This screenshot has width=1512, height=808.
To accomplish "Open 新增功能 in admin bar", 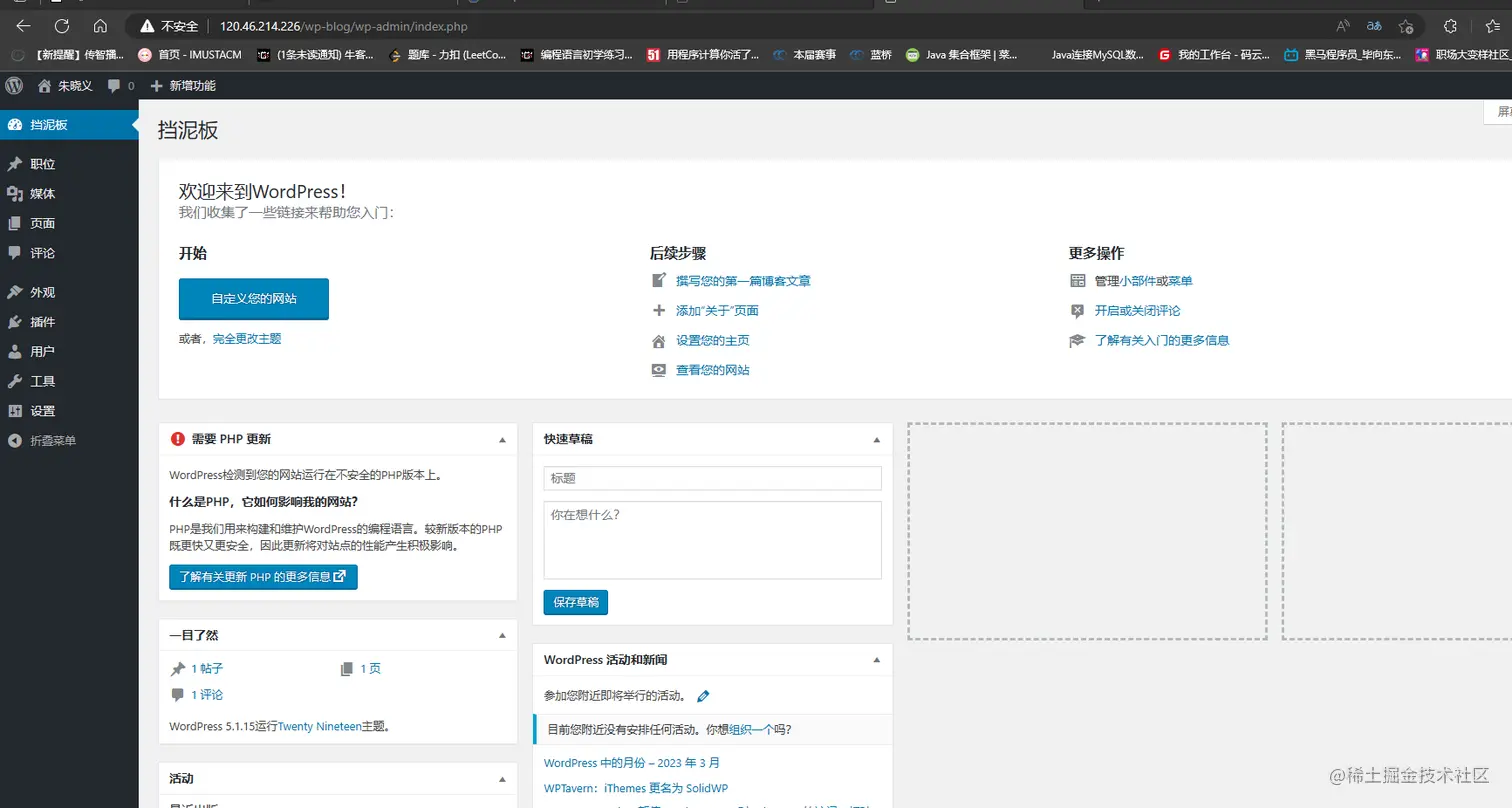I will click(182, 86).
